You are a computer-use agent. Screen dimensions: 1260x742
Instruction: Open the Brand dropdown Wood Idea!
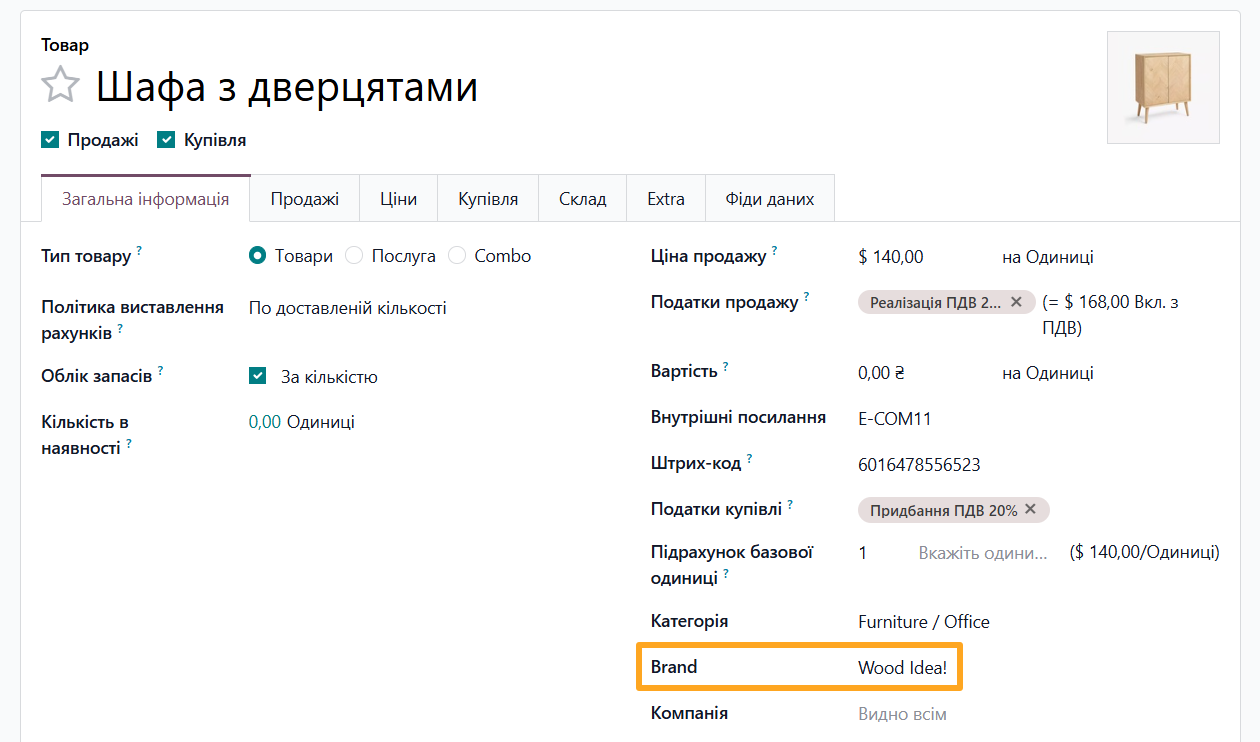[x=902, y=668]
